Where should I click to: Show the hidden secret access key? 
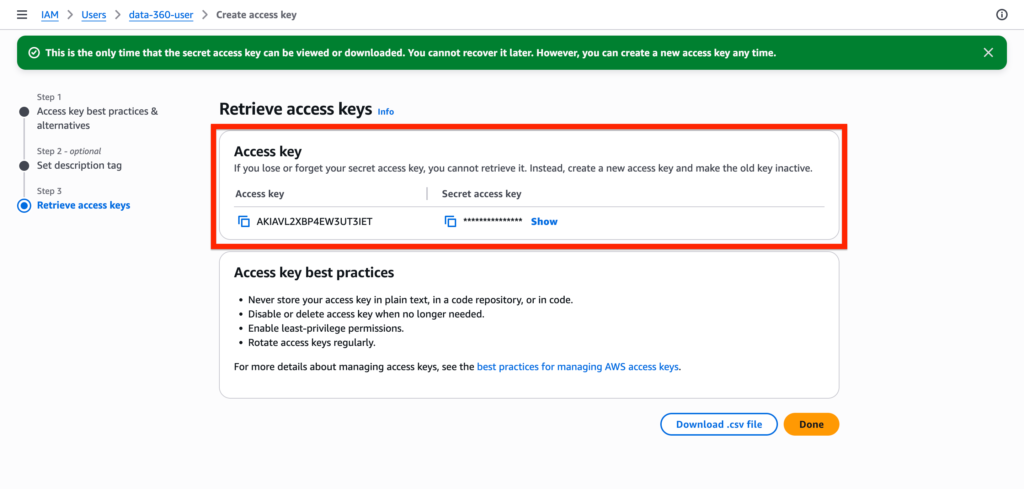point(544,221)
